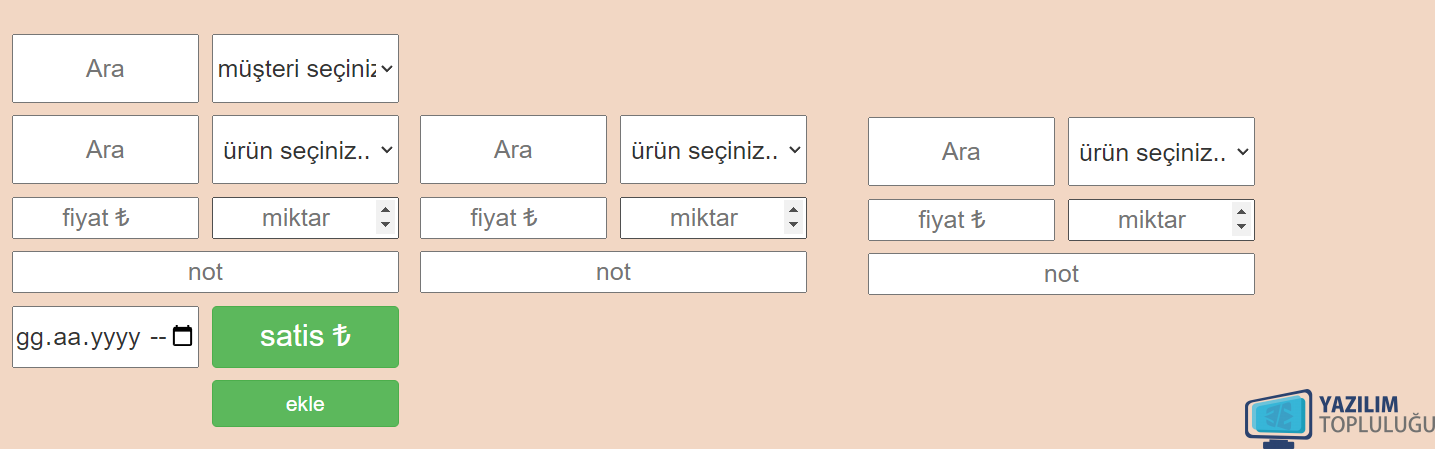Increase miktar value in third product row
1435x449 pixels.
pos(1241,212)
